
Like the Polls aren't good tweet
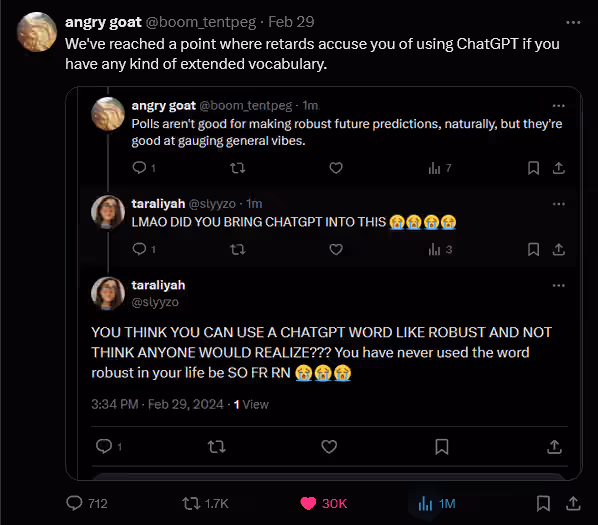pos(336,168)
